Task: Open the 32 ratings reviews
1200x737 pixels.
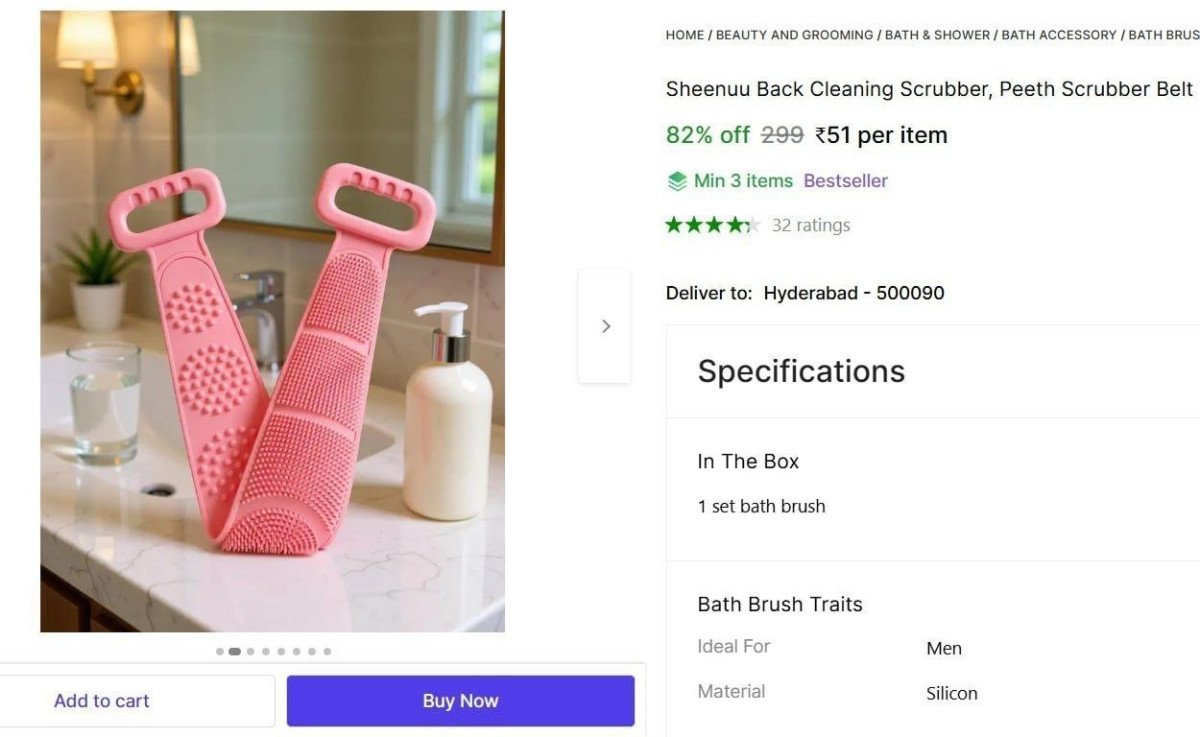Action: (810, 225)
